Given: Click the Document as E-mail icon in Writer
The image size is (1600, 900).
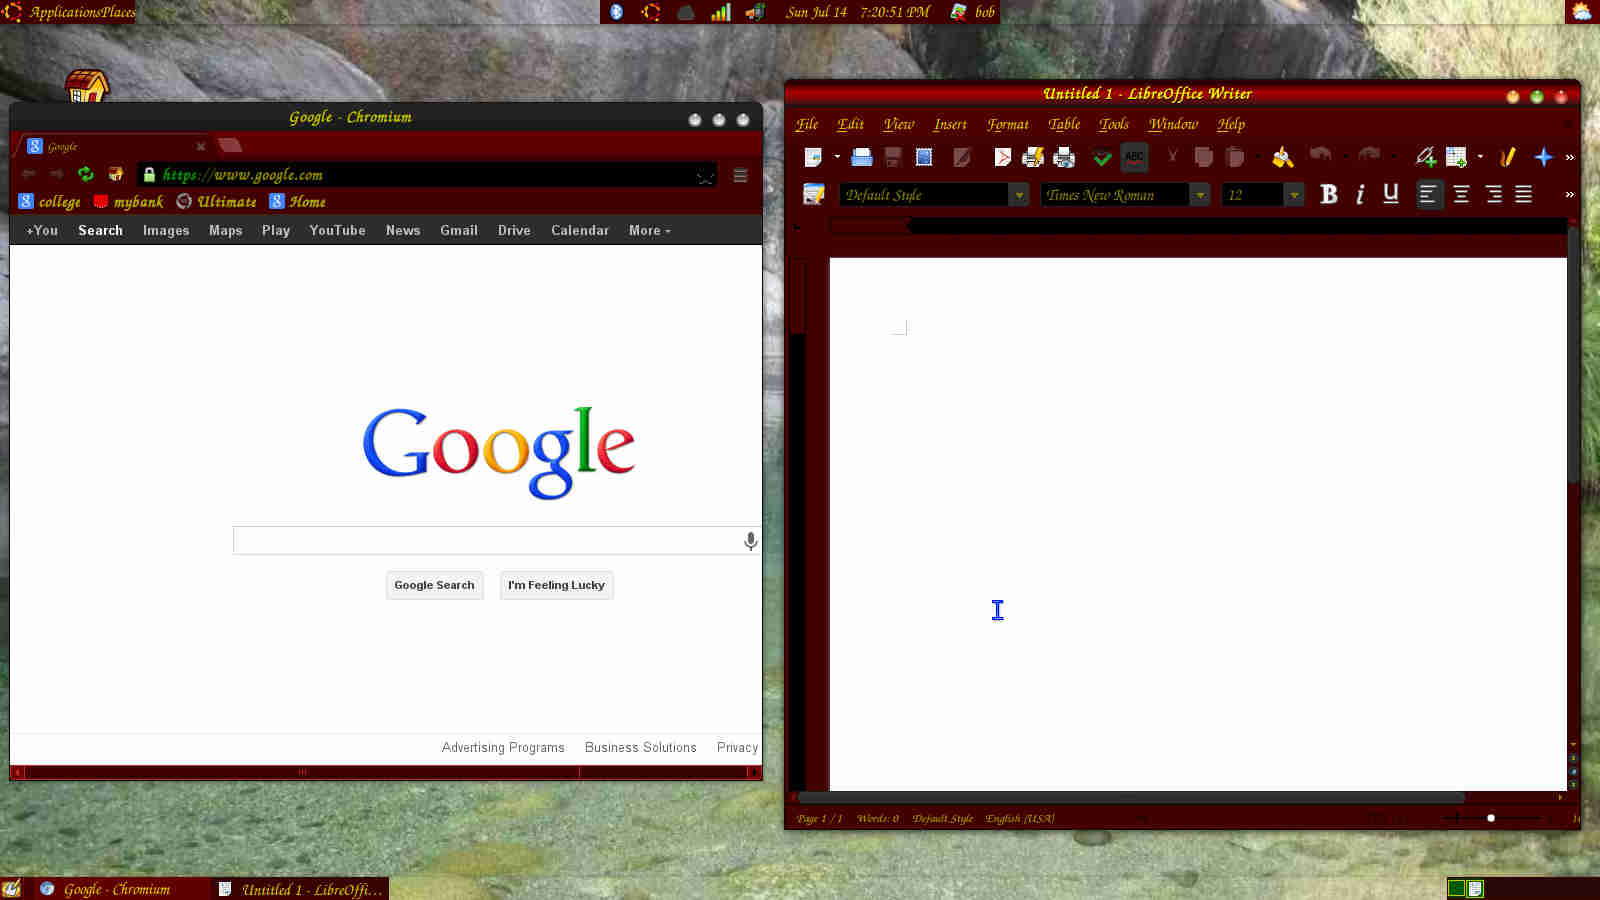Looking at the screenshot, I should point(924,157).
